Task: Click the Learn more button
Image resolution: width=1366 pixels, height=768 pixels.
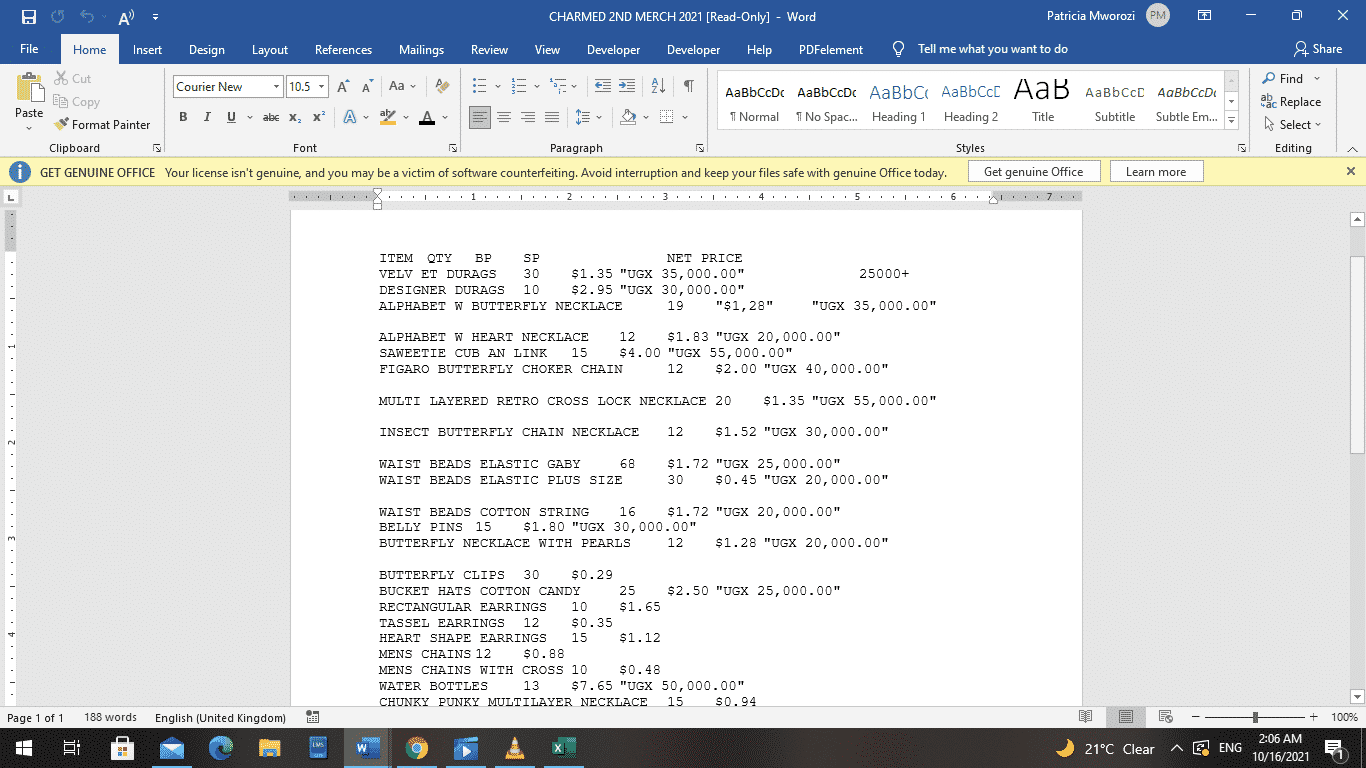Action: (1156, 170)
